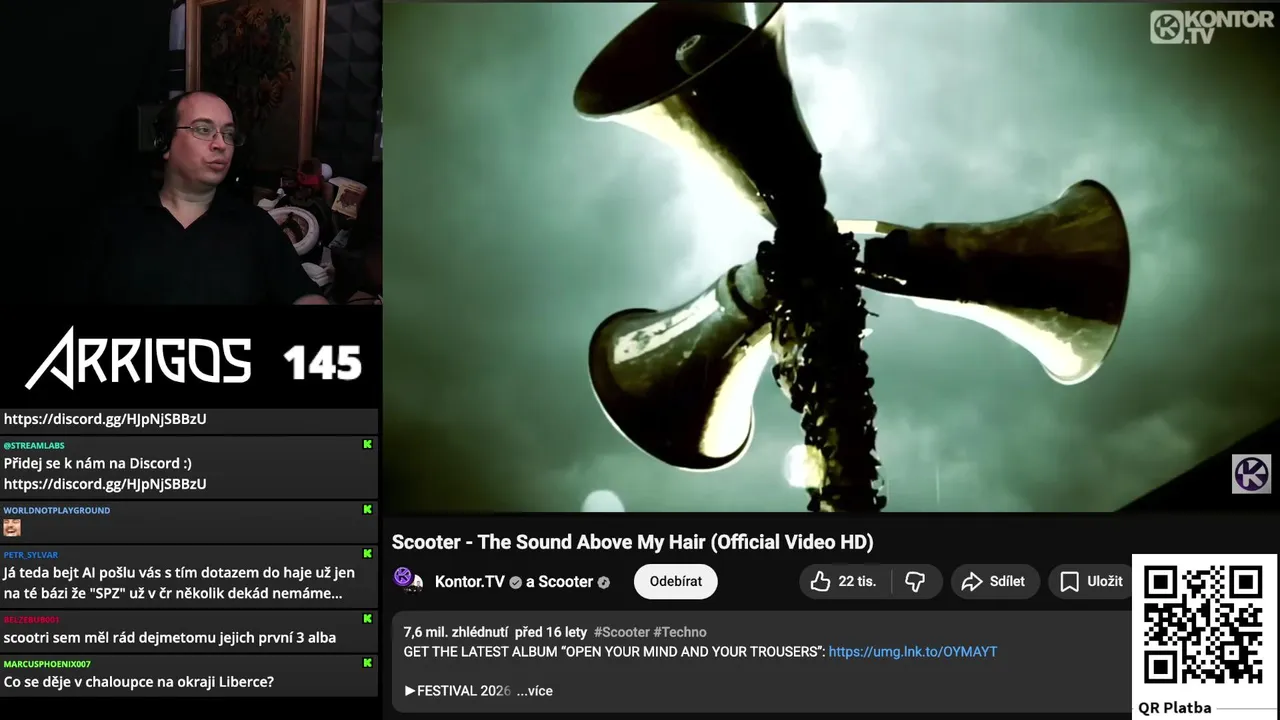The image size is (1280, 720).
Task: Click the green badge on PETR_SYLVAR message
Action: point(367,554)
